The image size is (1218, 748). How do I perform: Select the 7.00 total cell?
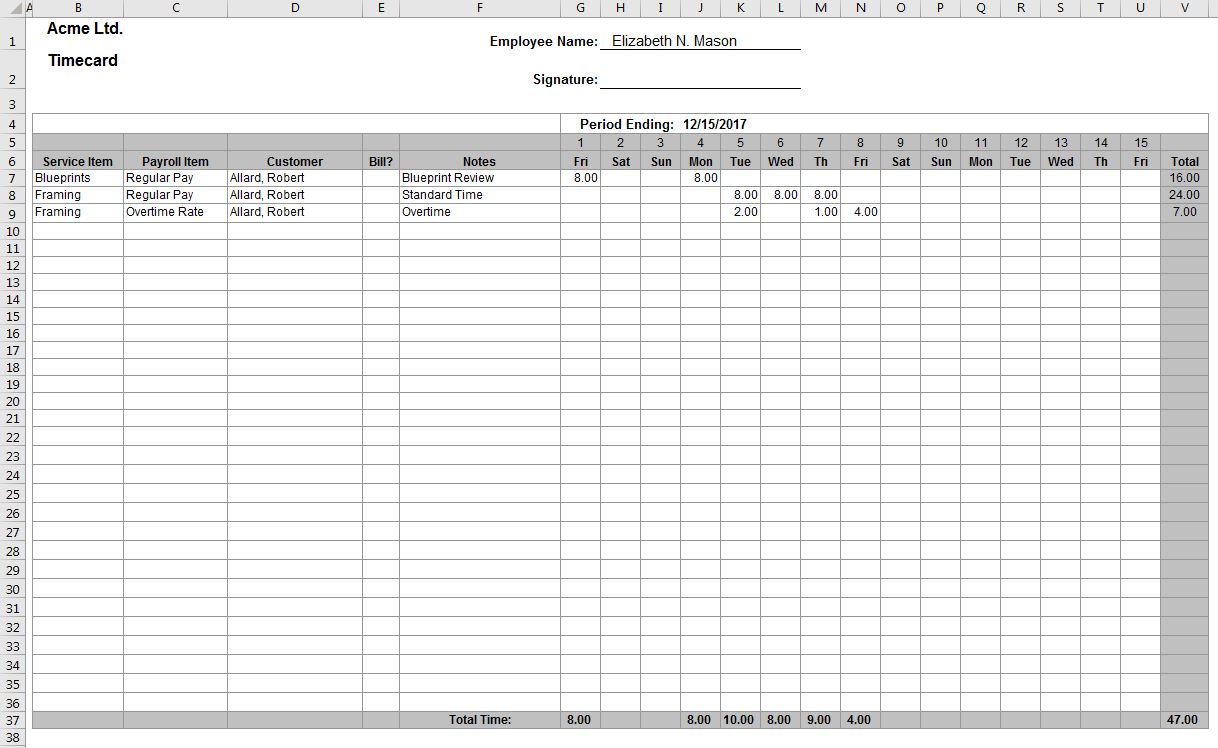pos(1185,212)
